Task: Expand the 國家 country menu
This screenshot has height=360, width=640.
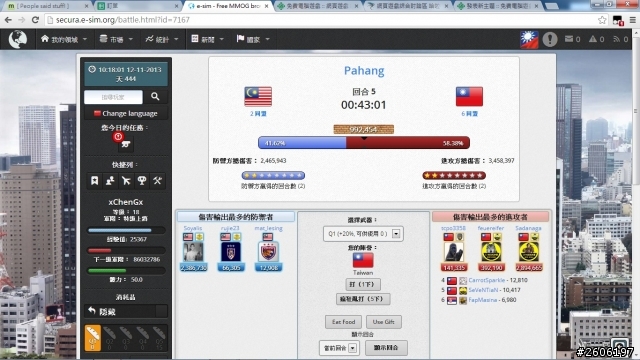Action: (x=253, y=39)
